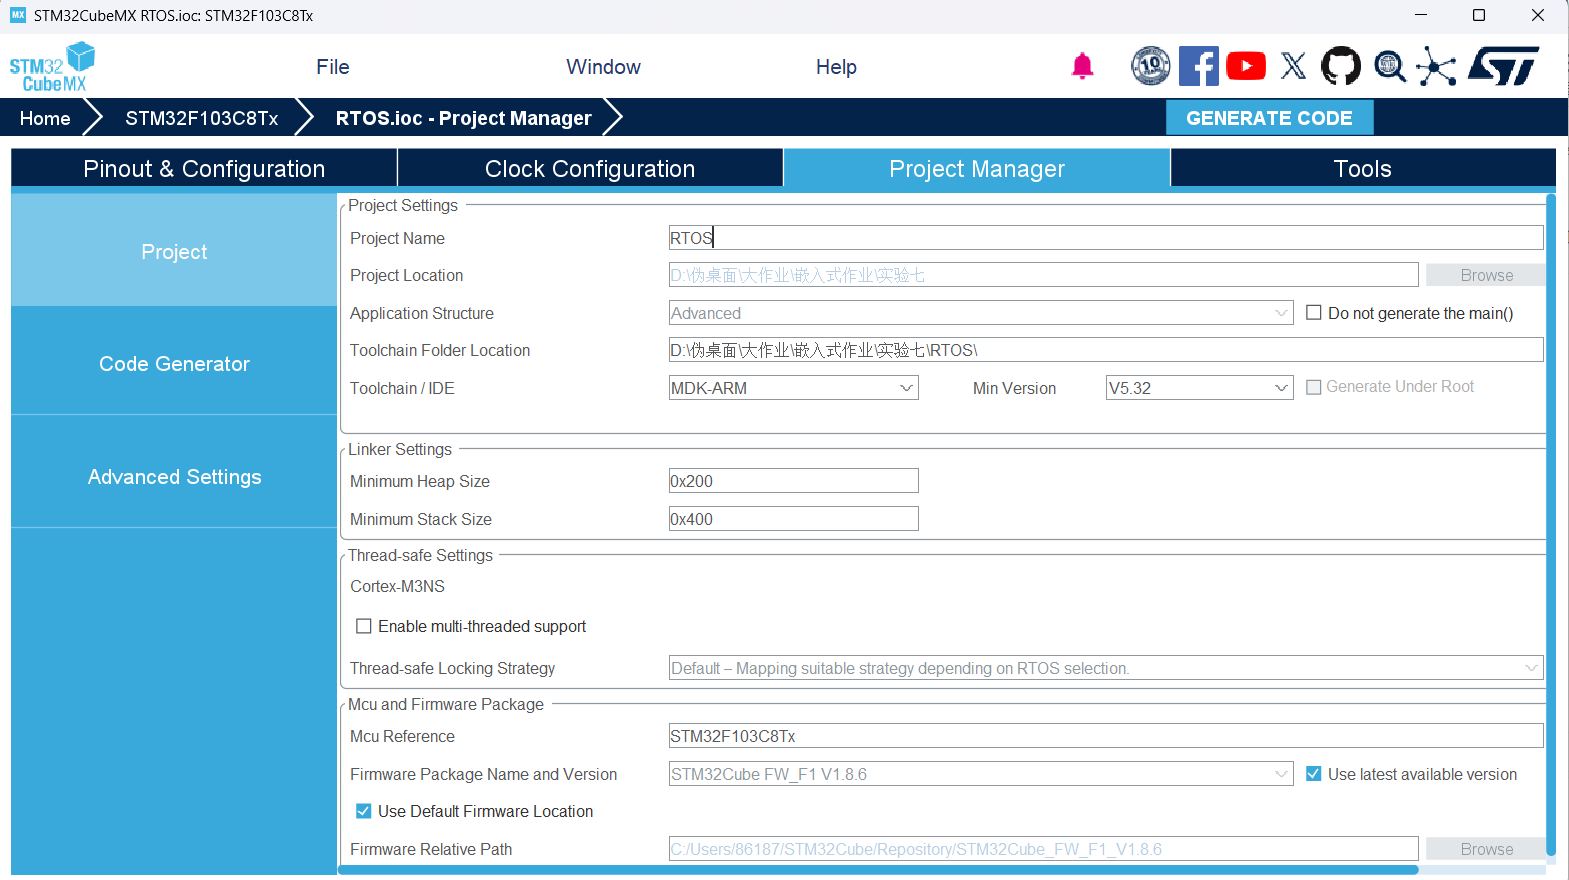Toggle Generate Under Root checkbox
The height and width of the screenshot is (880, 1569).
[1314, 387]
